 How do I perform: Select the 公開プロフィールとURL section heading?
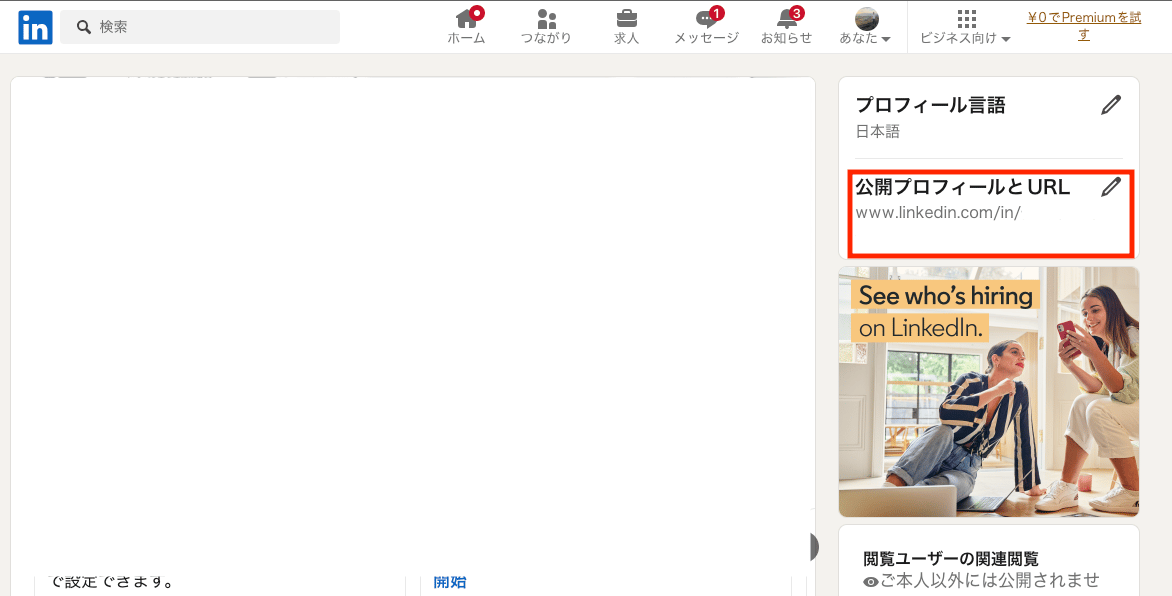962,186
